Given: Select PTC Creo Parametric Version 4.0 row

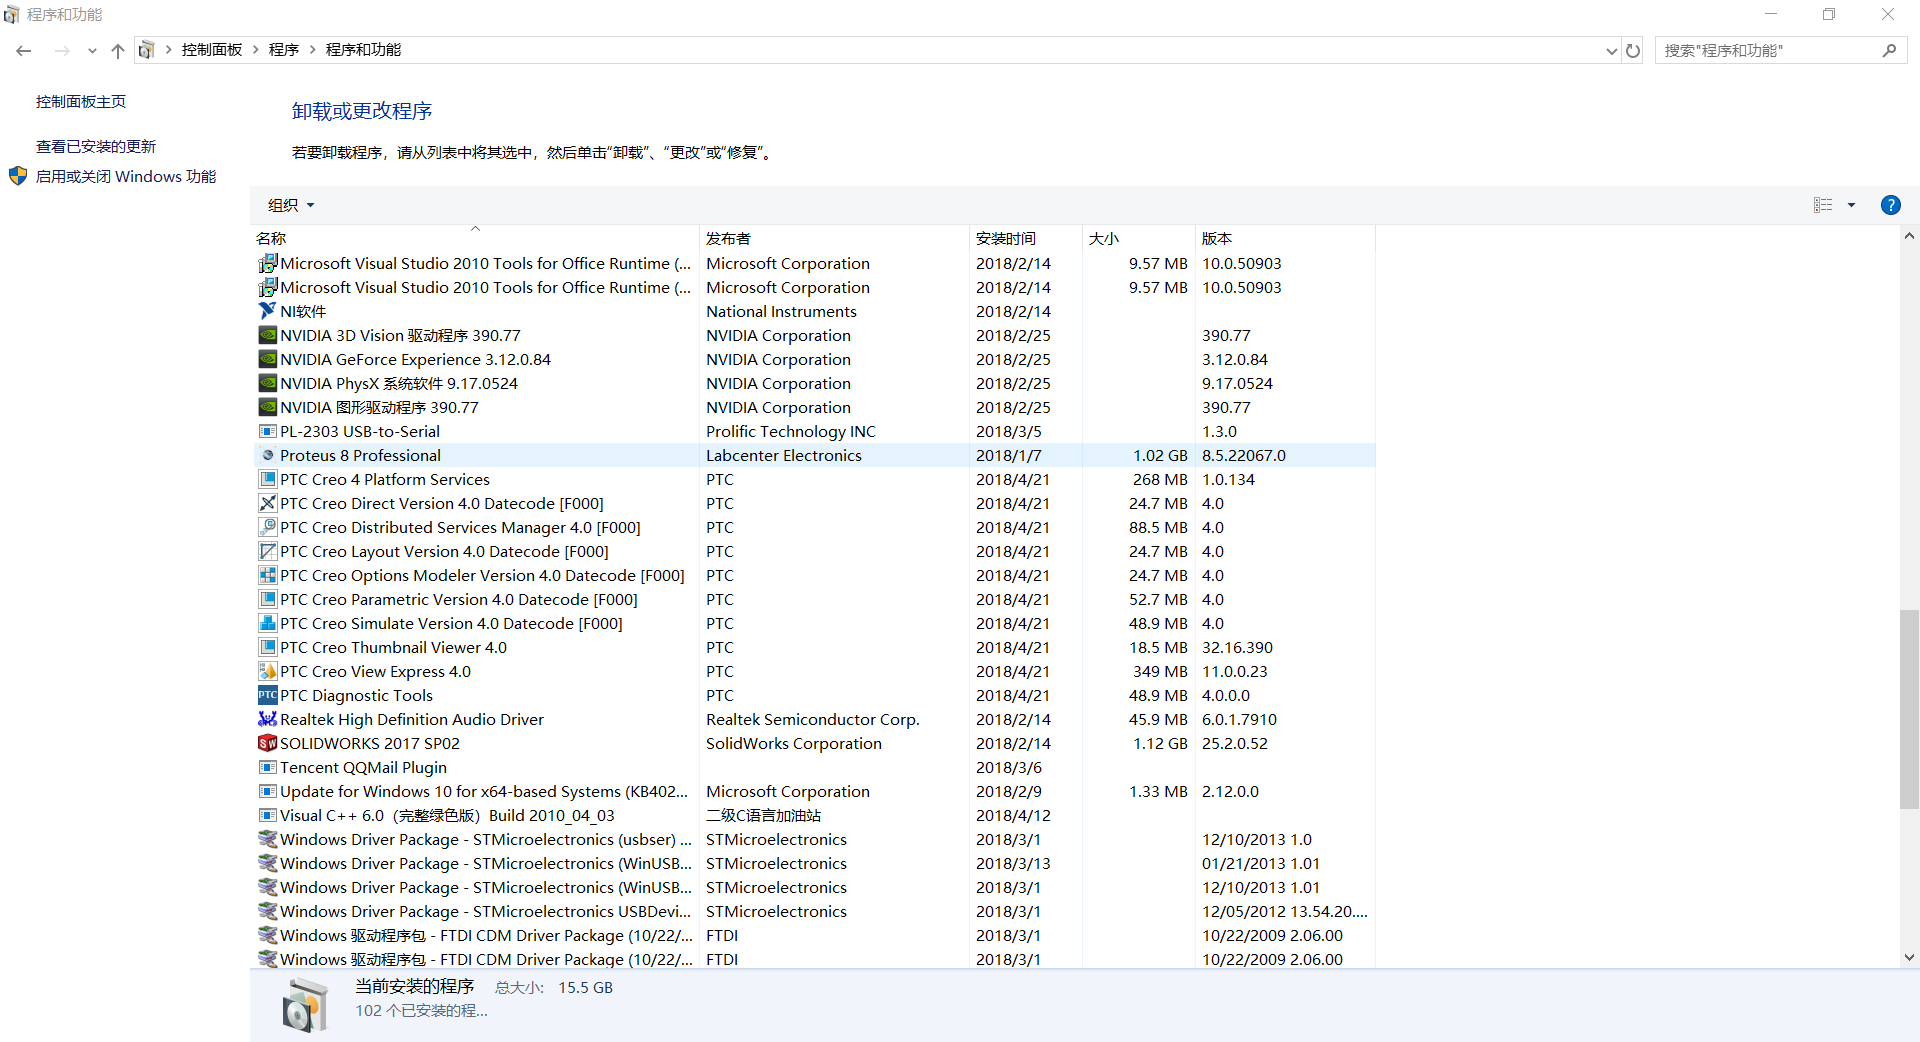Looking at the screenshot, I should [x=814, y=599].
